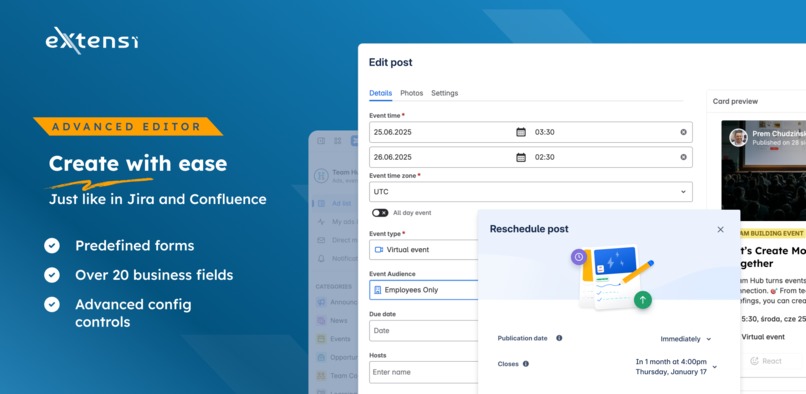This screenshot has width=806, height=394.
Task: Click info icon next to Publication date
Action: [559, 338]
